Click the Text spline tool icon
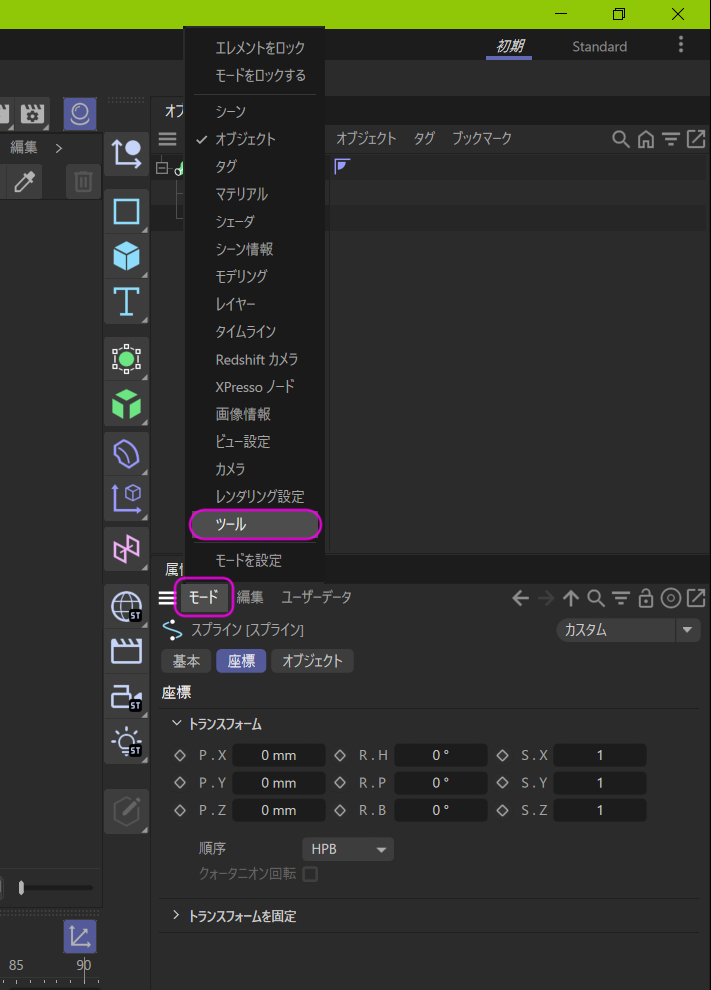This screenshot has width=711, height=990. coord(126,300)
